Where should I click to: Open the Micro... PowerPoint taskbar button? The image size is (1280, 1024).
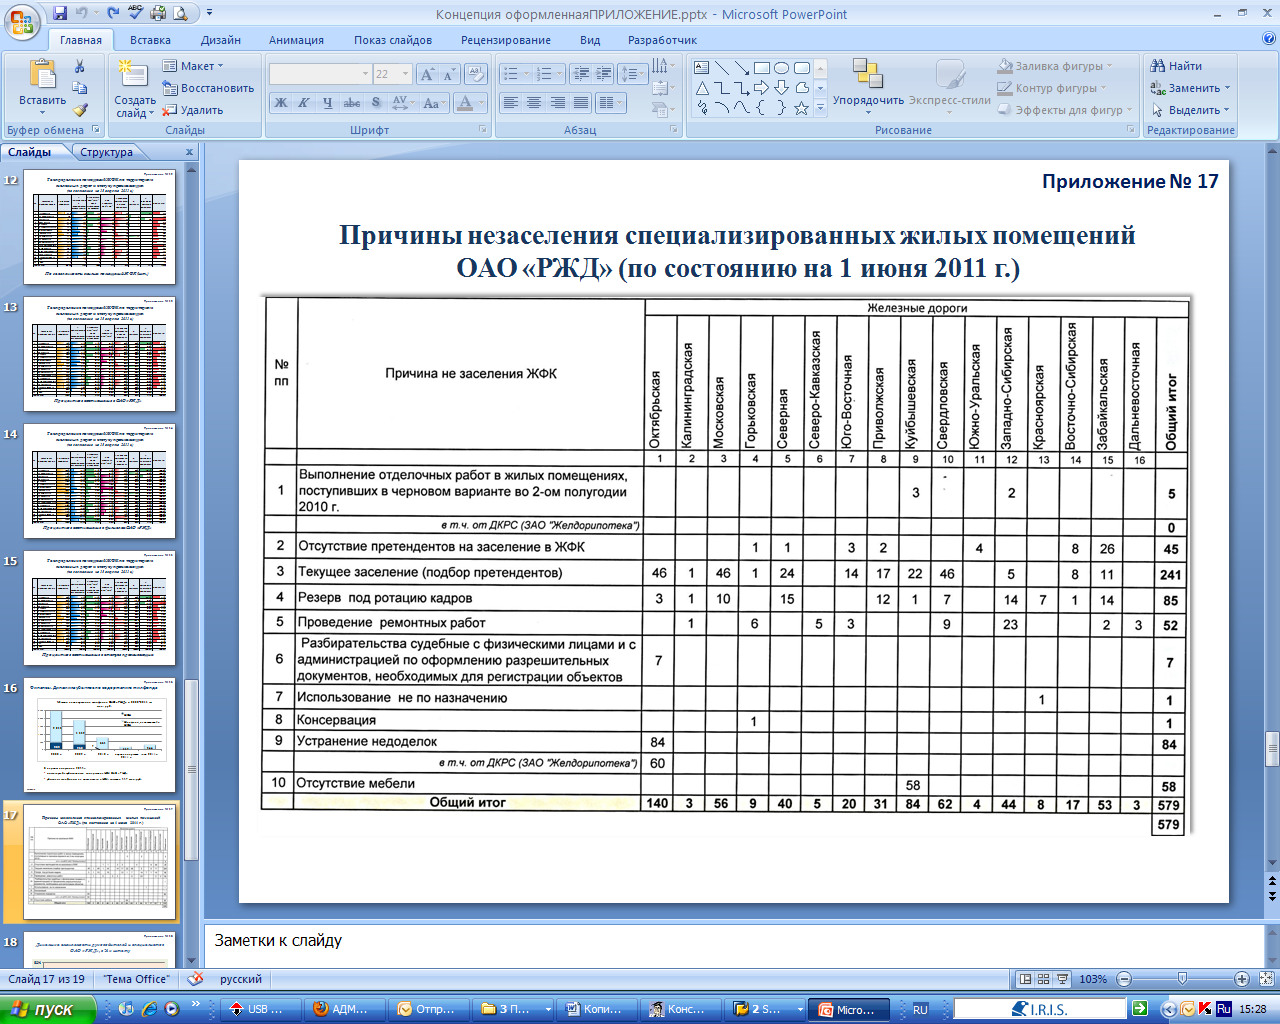pyautogui.click(x=848, y=1010)
